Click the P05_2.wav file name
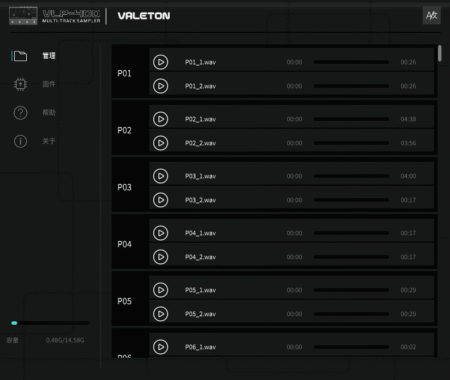Image resolution: width=450 pixels, height=380 pixels. 200,314
